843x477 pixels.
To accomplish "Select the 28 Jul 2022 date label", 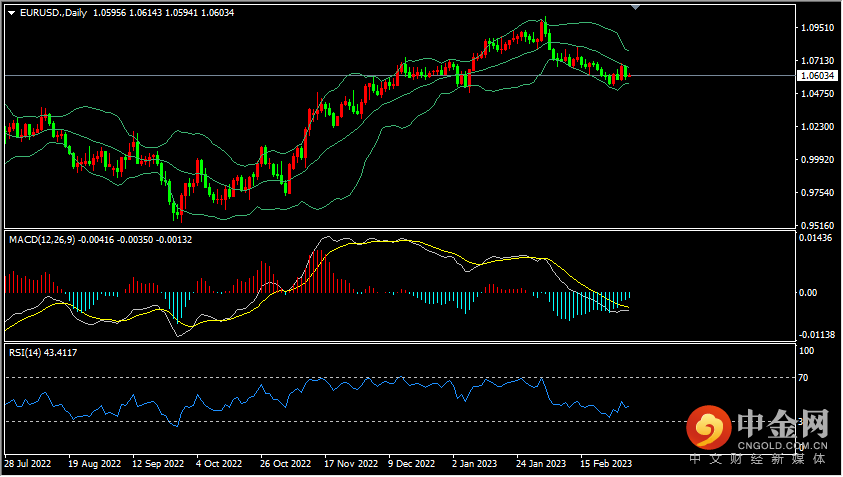I will 28,465.
